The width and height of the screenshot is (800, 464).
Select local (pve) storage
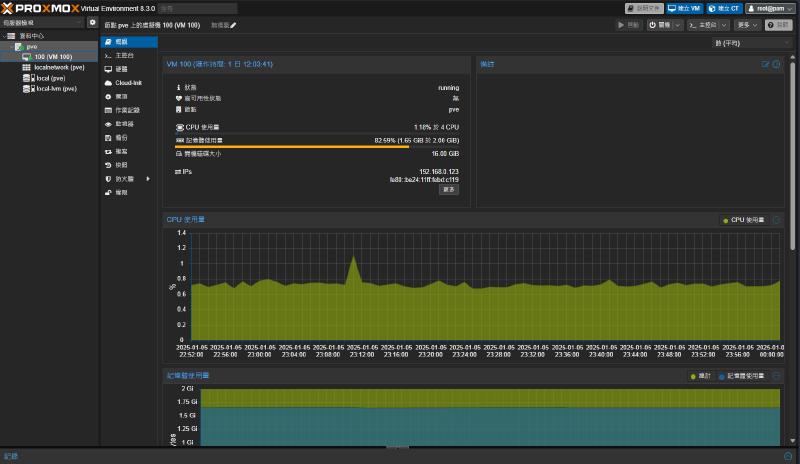(51, 78)
